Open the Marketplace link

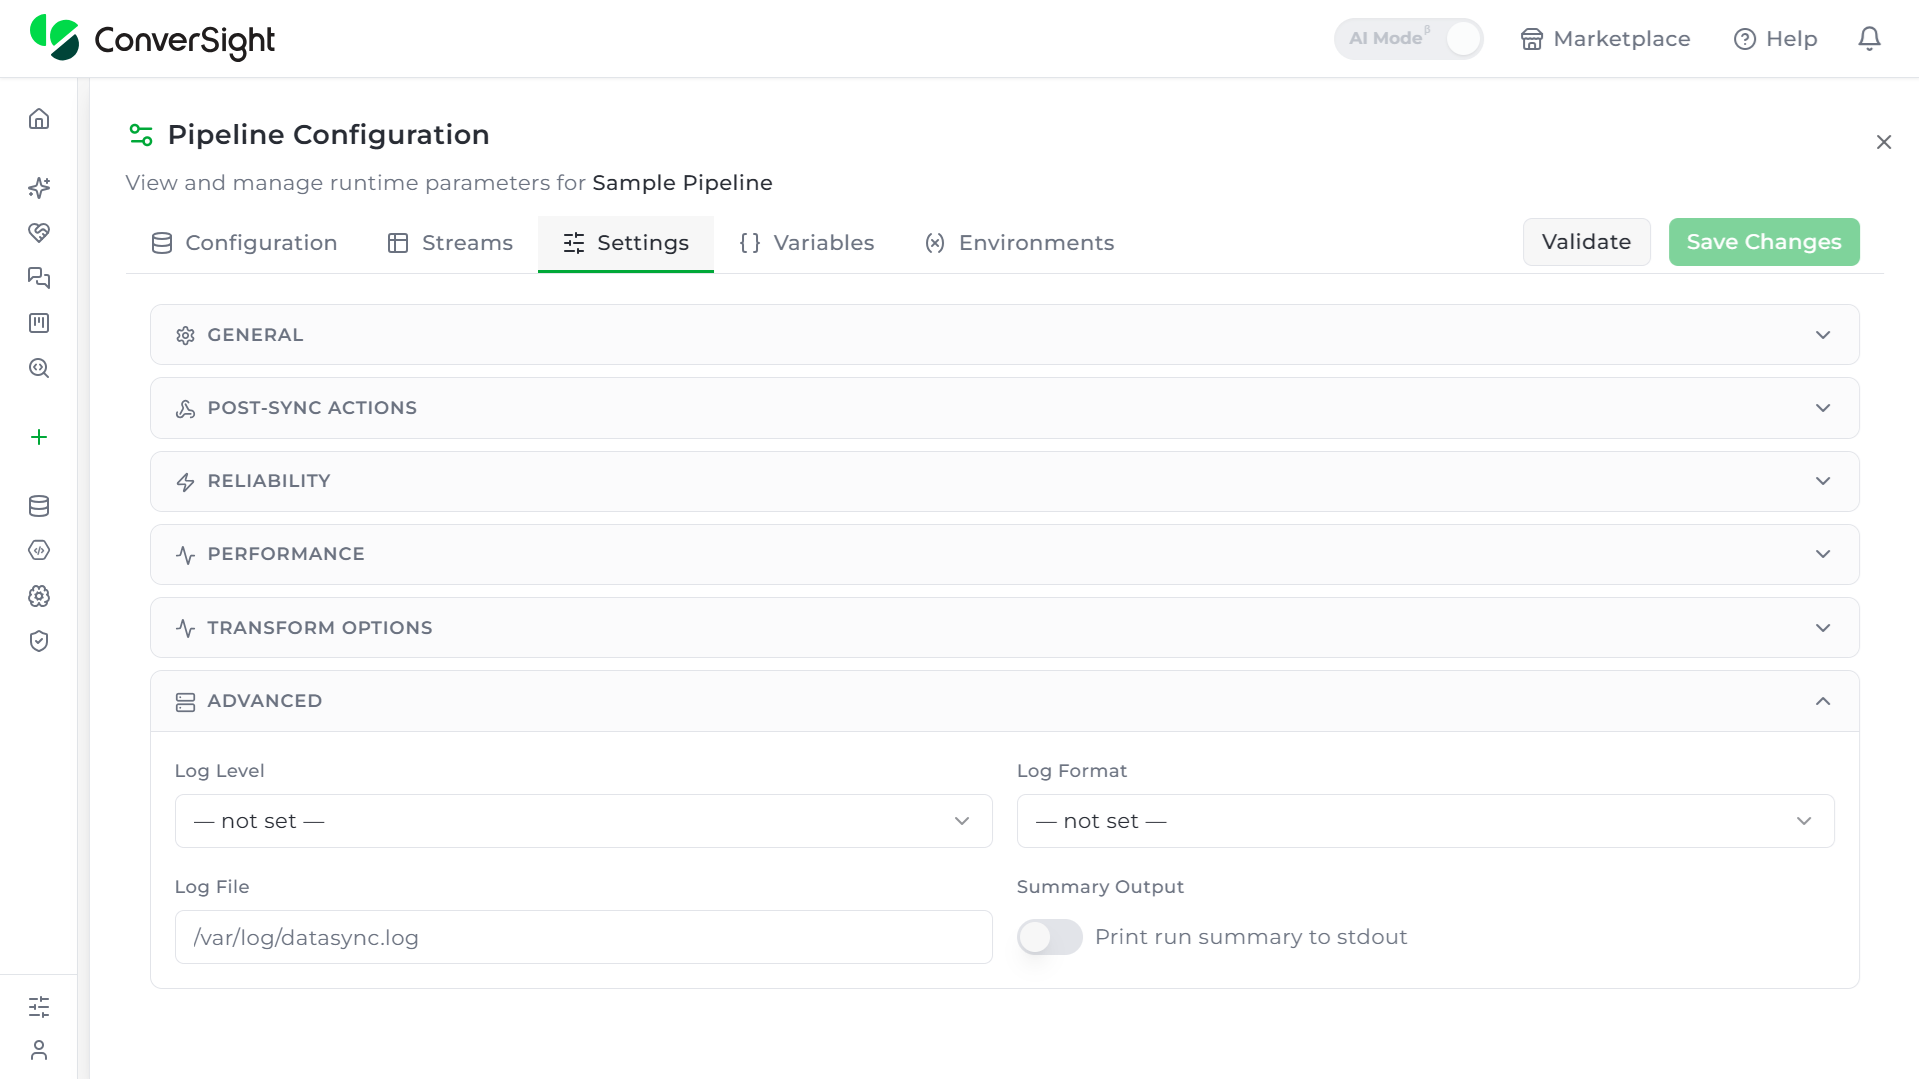tap(1605, 39)
